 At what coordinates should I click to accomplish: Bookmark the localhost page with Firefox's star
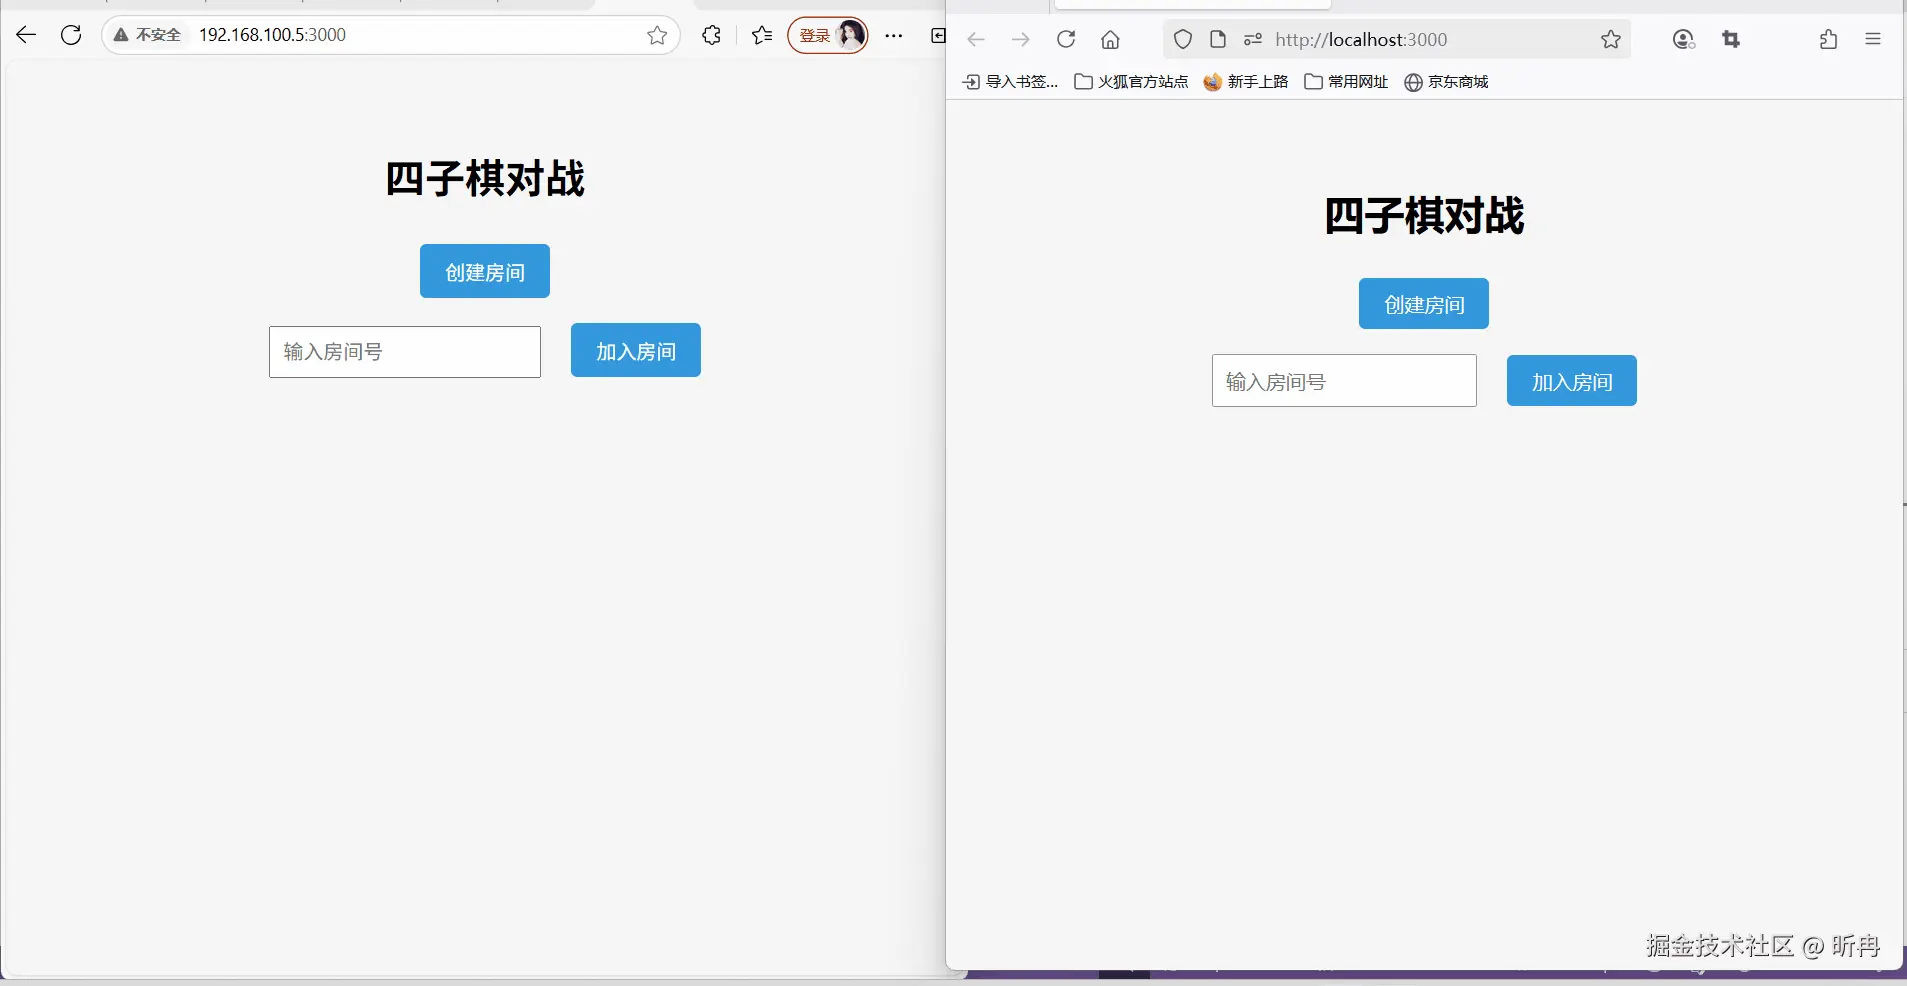tap(1611, 40)
